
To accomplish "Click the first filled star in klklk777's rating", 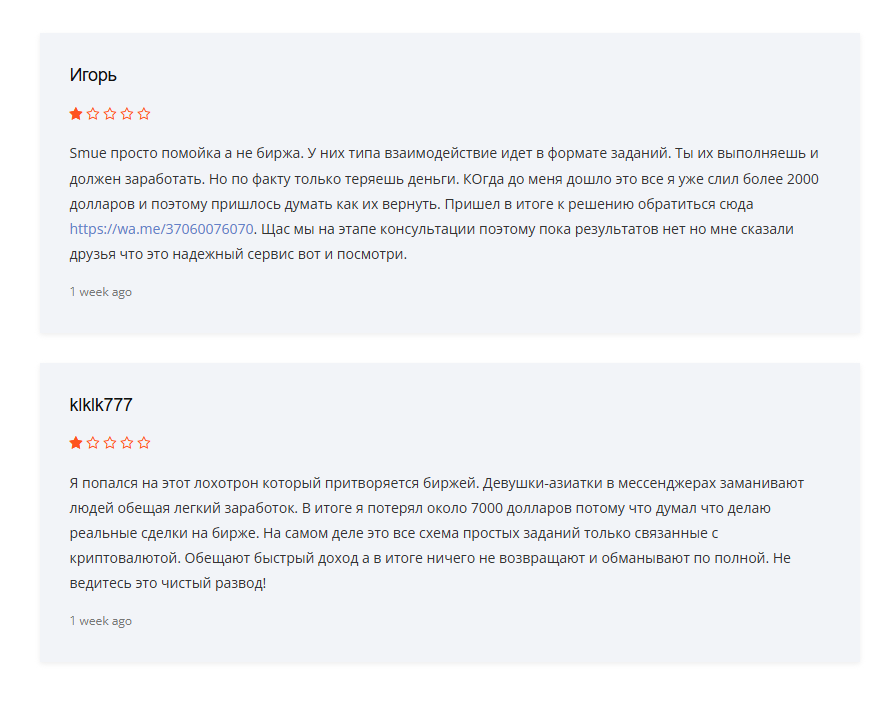I will 76,442.
